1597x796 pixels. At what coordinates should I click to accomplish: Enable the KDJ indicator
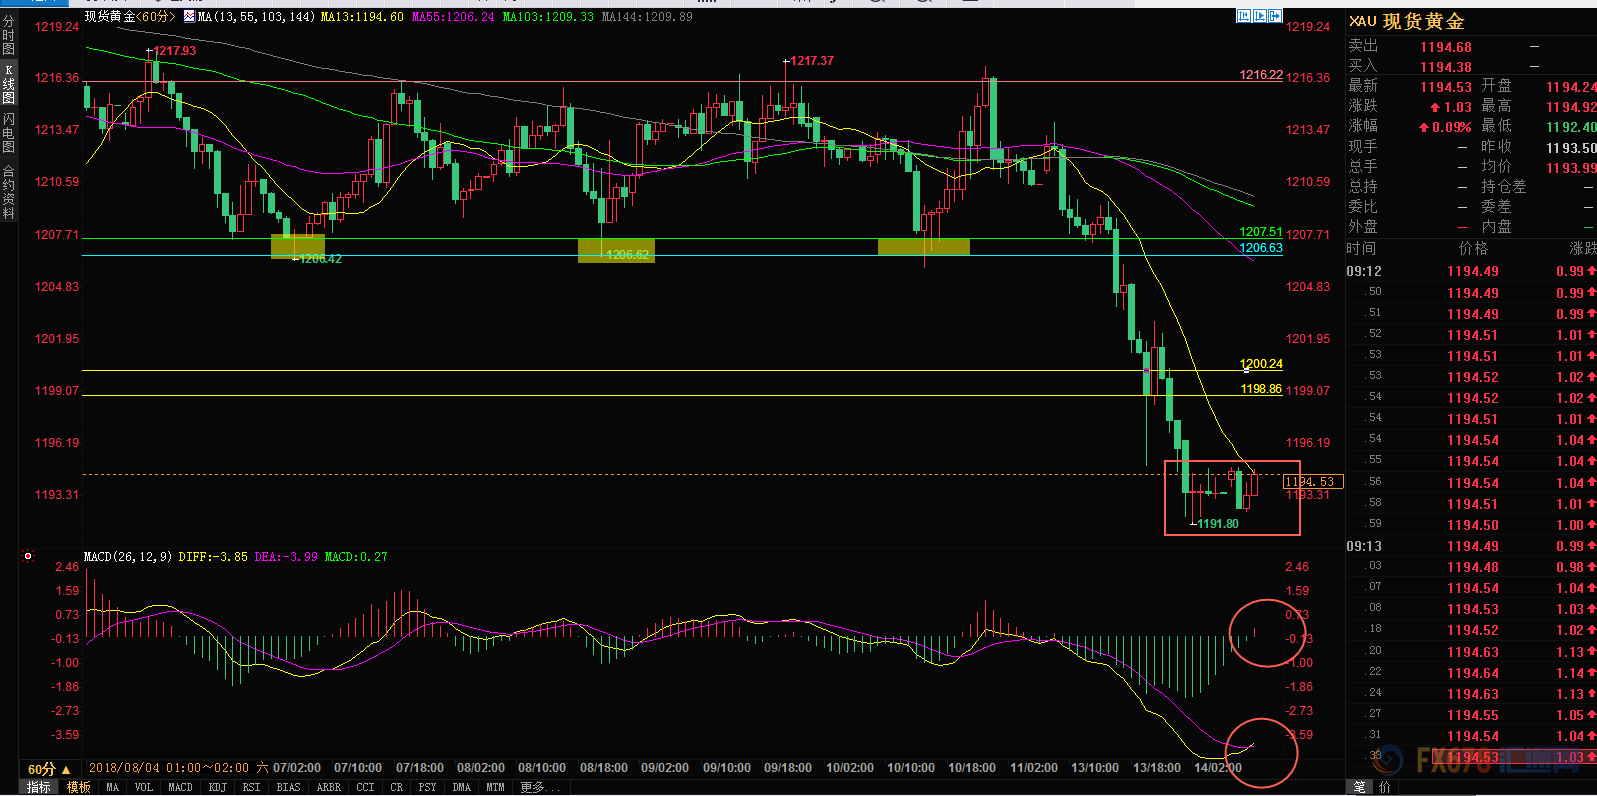pyautogui.click(x=217, y=788)
